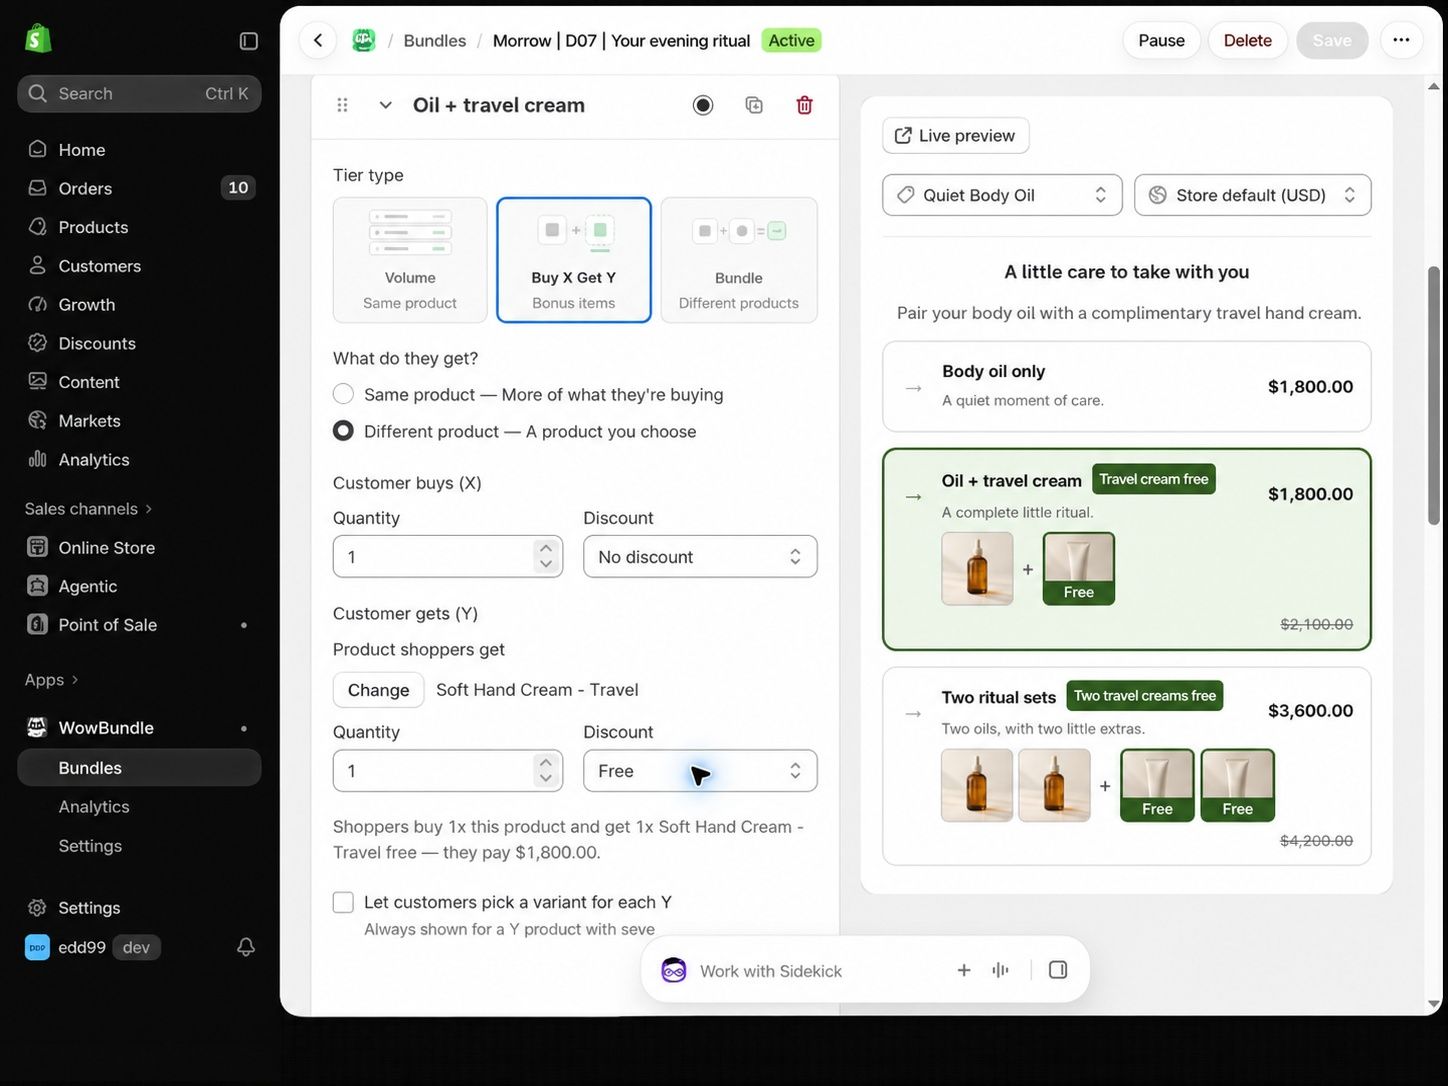
Task: Toggle the sidebar collapse icon
Action: pyautogui.click(x=249, y=41)
